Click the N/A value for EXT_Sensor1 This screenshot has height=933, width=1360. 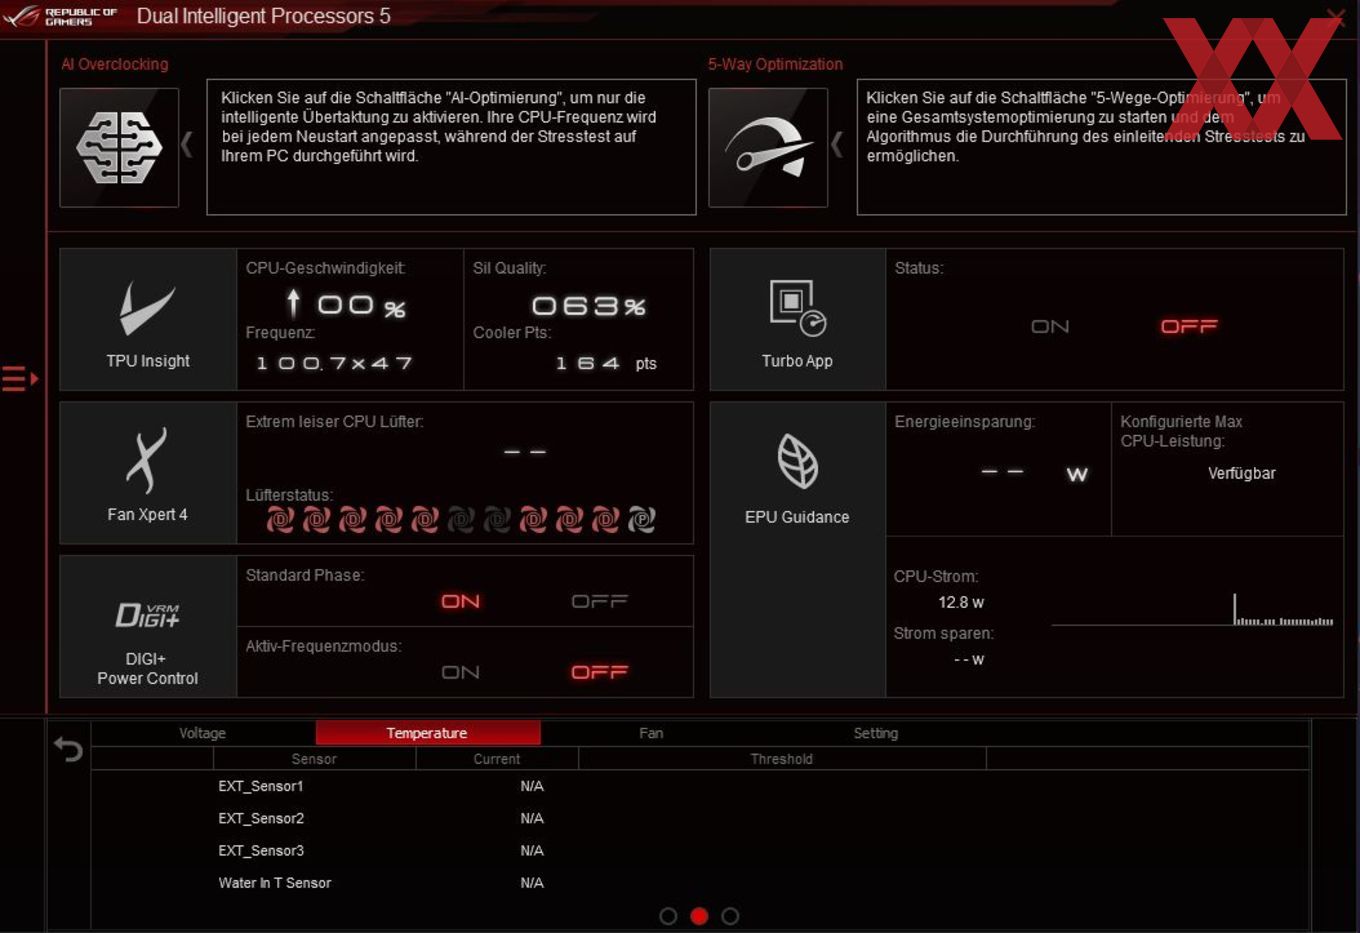pos(532,786)
